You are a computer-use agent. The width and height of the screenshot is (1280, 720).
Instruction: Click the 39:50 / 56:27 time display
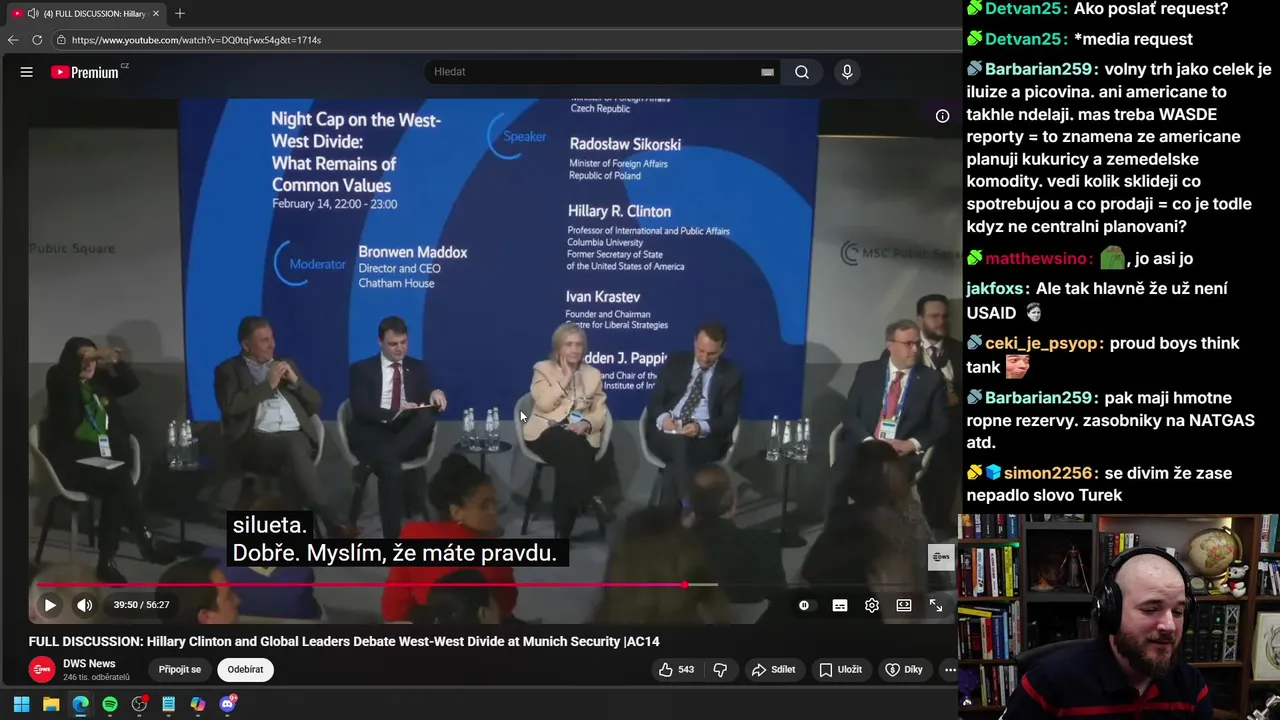click(141, 605)
